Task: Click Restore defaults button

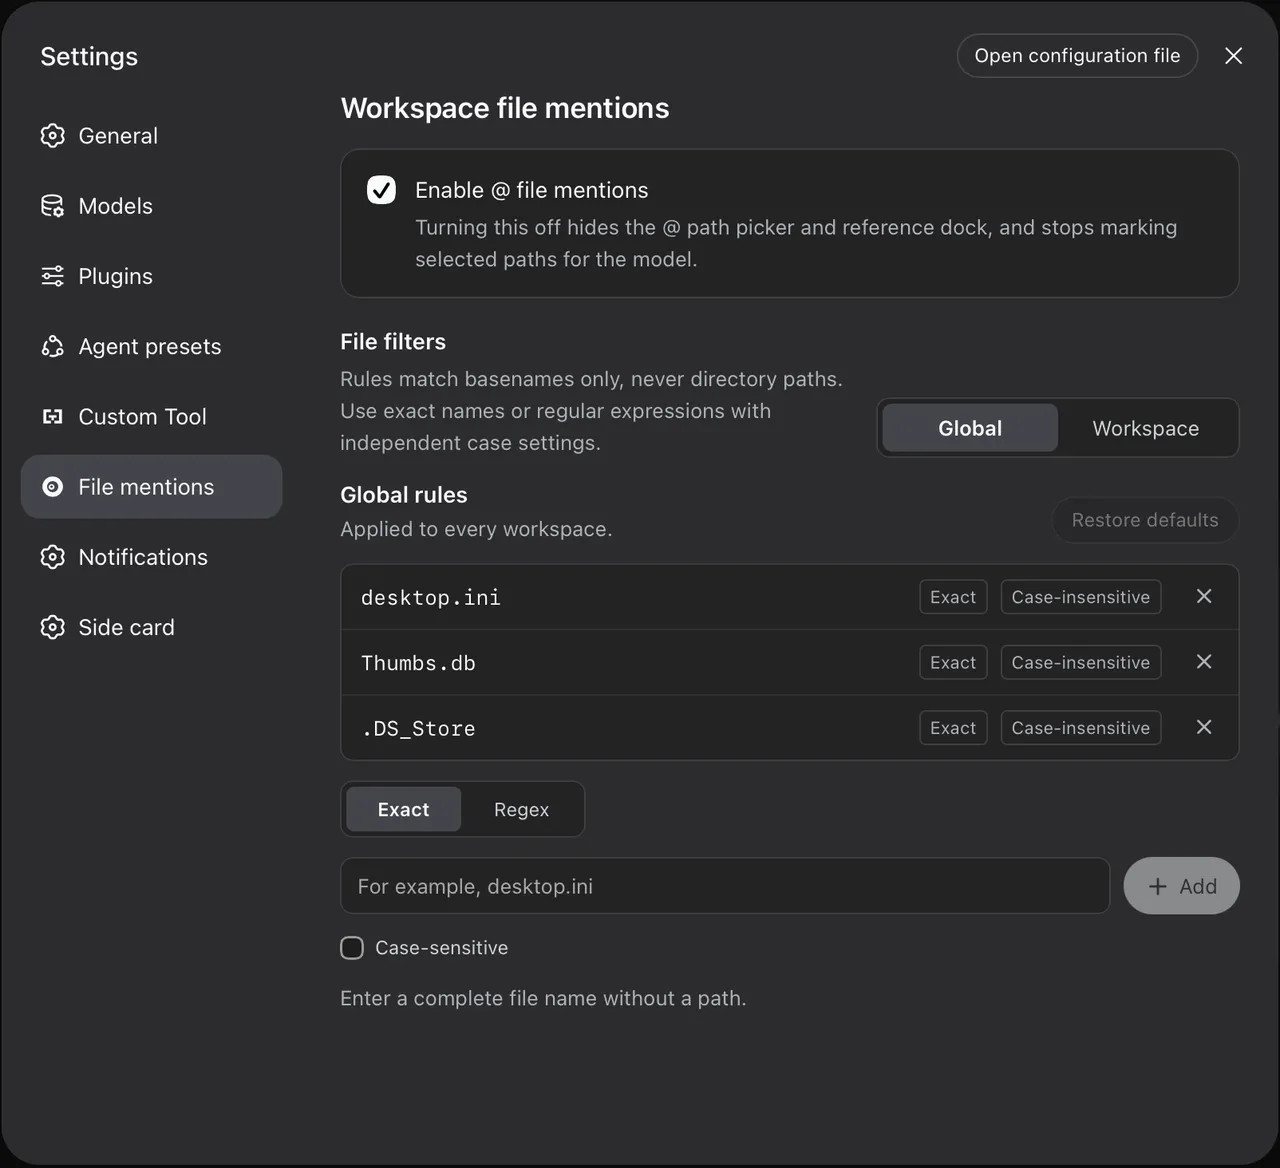Action: point(1145,520)
